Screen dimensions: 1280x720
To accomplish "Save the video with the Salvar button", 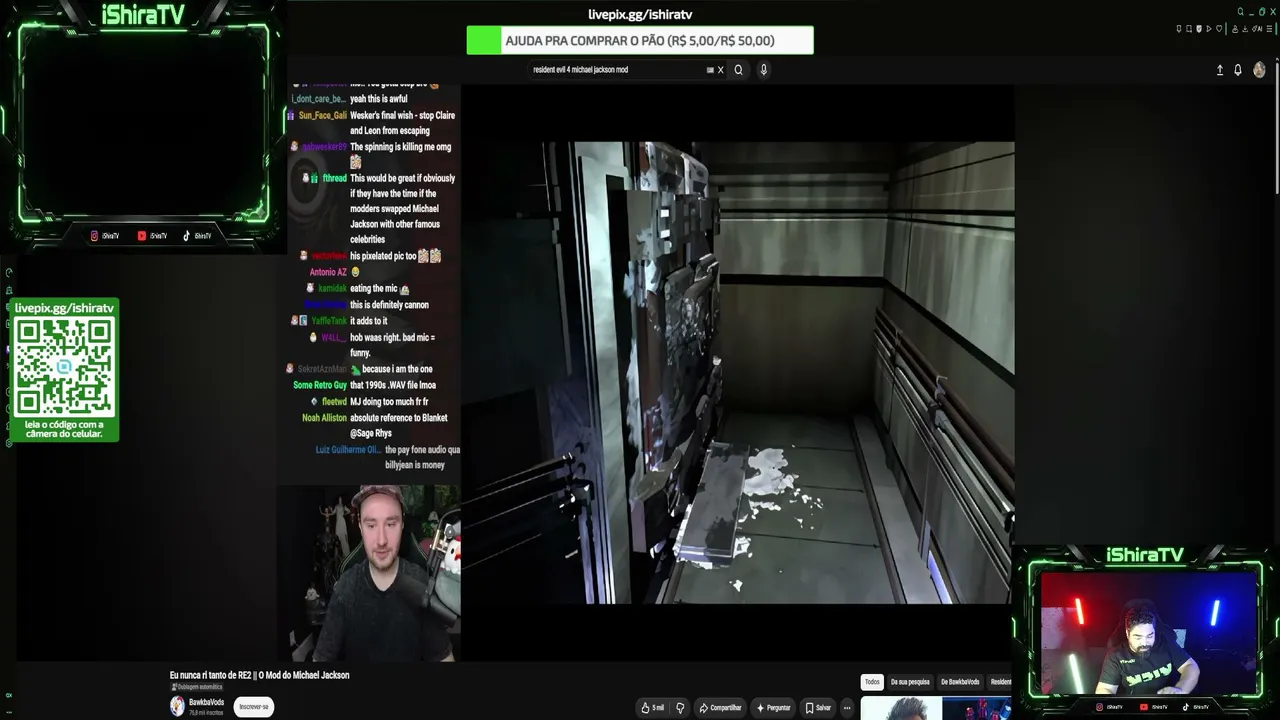I will (x=818, y=708).
